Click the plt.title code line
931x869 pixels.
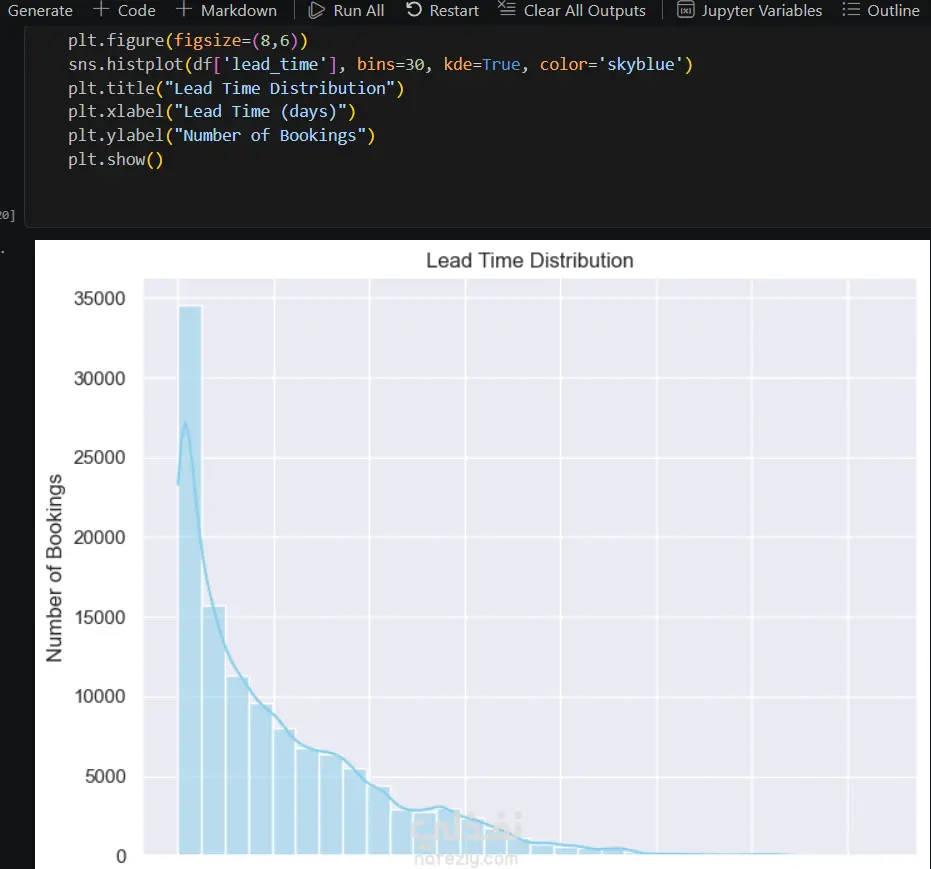[236, 88]
